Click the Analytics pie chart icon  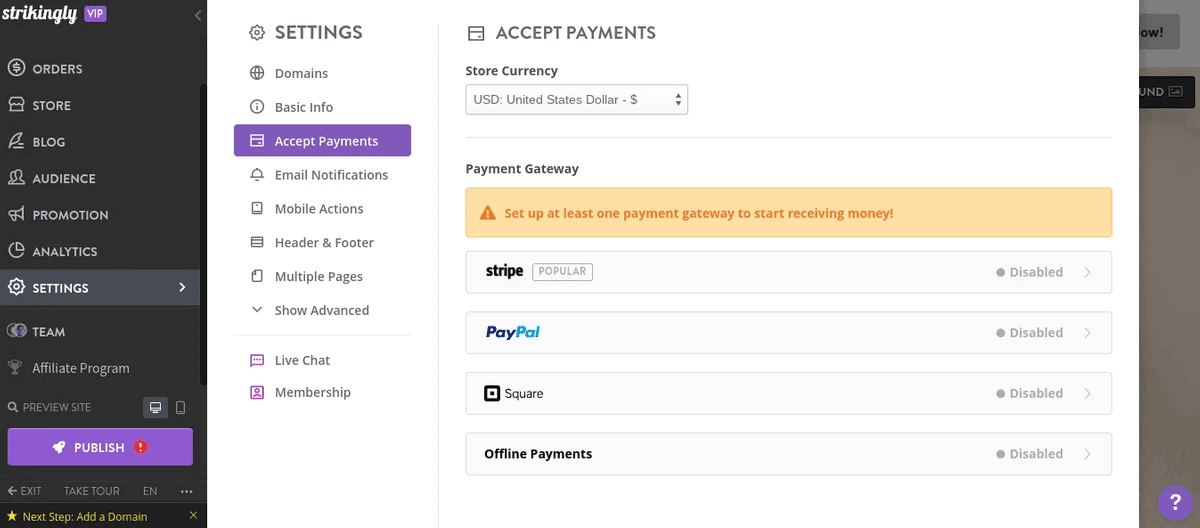(x=16, y=251)
